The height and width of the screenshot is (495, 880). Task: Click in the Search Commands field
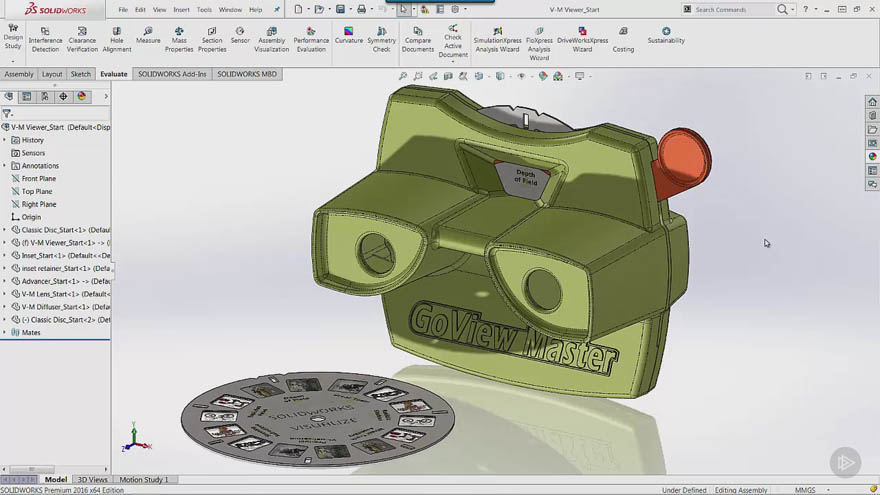(x=734, y=10)
